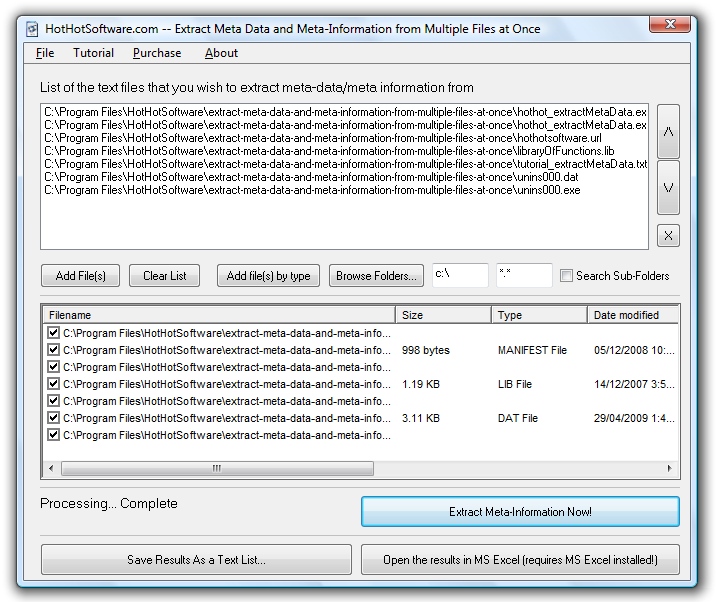Click the c:\ folder path field
This screenshot has width=718, height=602.
pos(460,275)
